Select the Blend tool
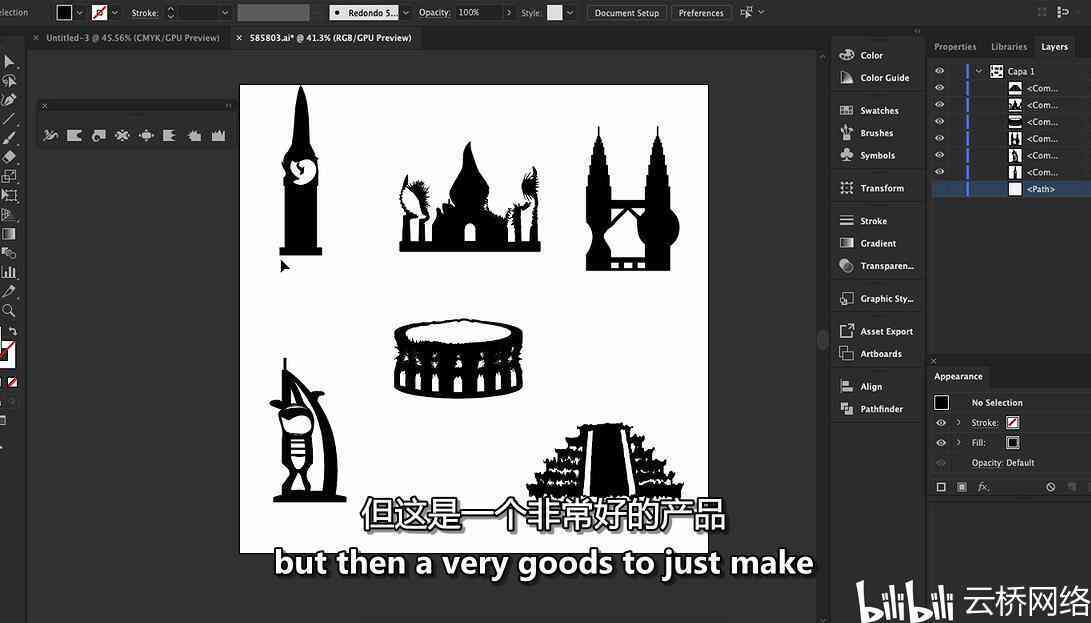 pyautogui.click(x=9, y=253)
